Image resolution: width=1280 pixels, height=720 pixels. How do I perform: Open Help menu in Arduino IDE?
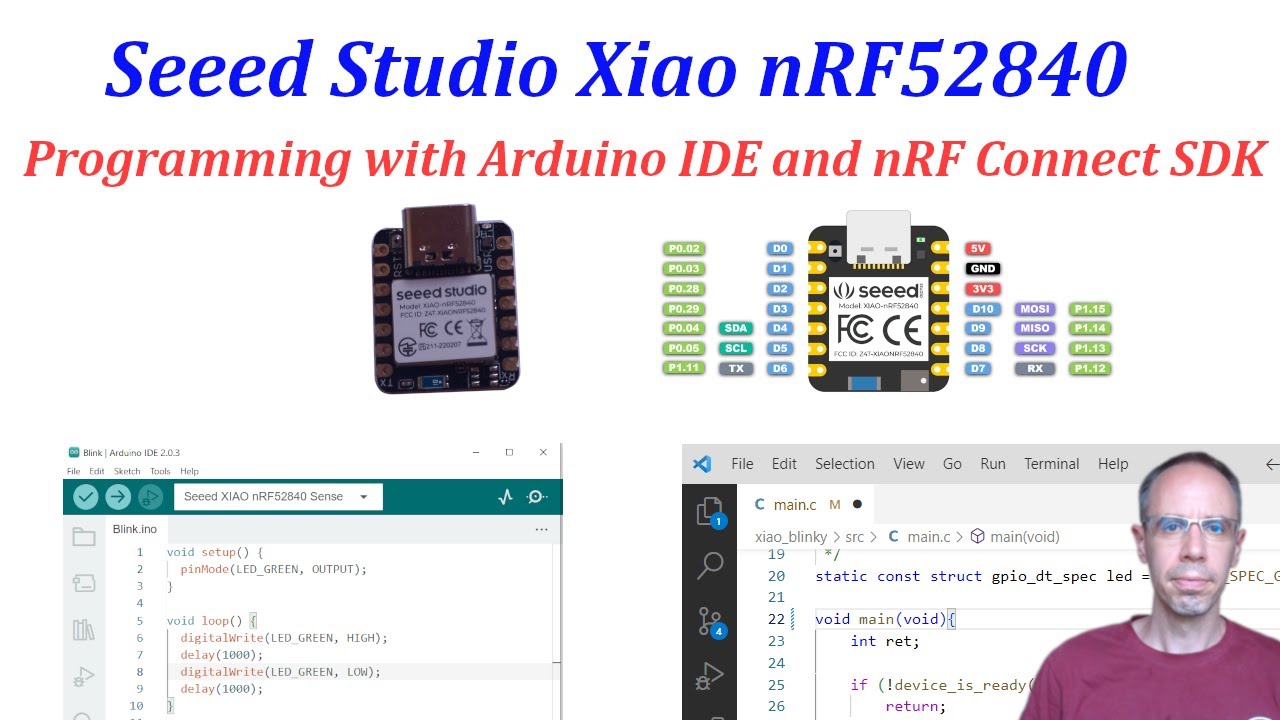[189, 471]
